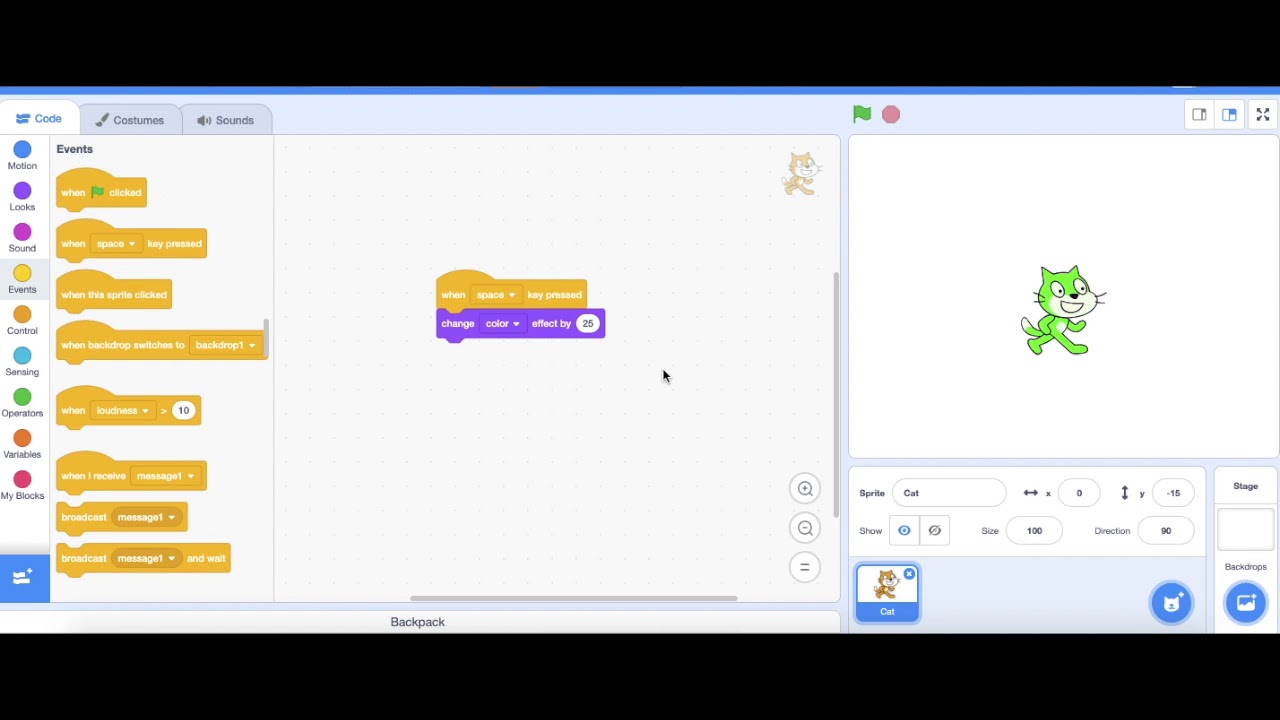Image resolution: width=1280 pixels, height=720 pixels.
Task: Select the Cat sprite thumbnail
Action: [887, 593]
